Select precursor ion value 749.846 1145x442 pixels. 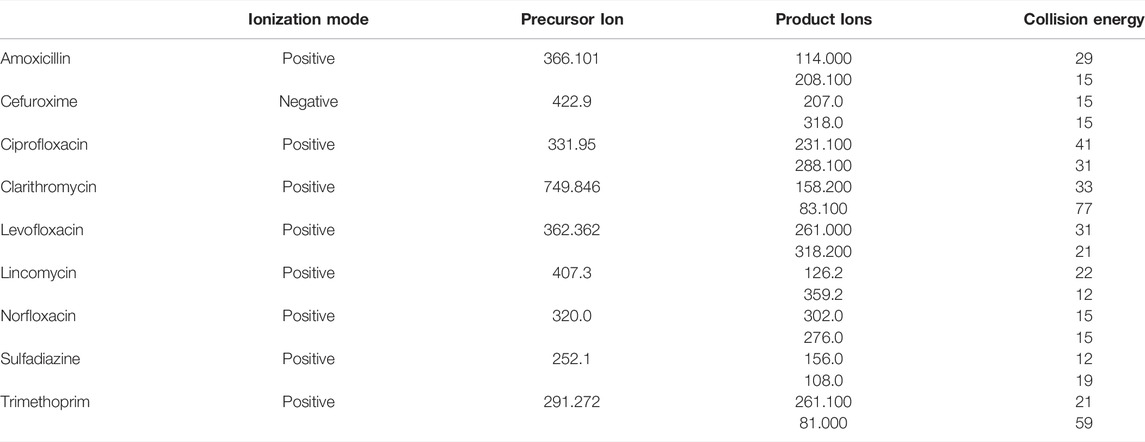tap(572, 188)
